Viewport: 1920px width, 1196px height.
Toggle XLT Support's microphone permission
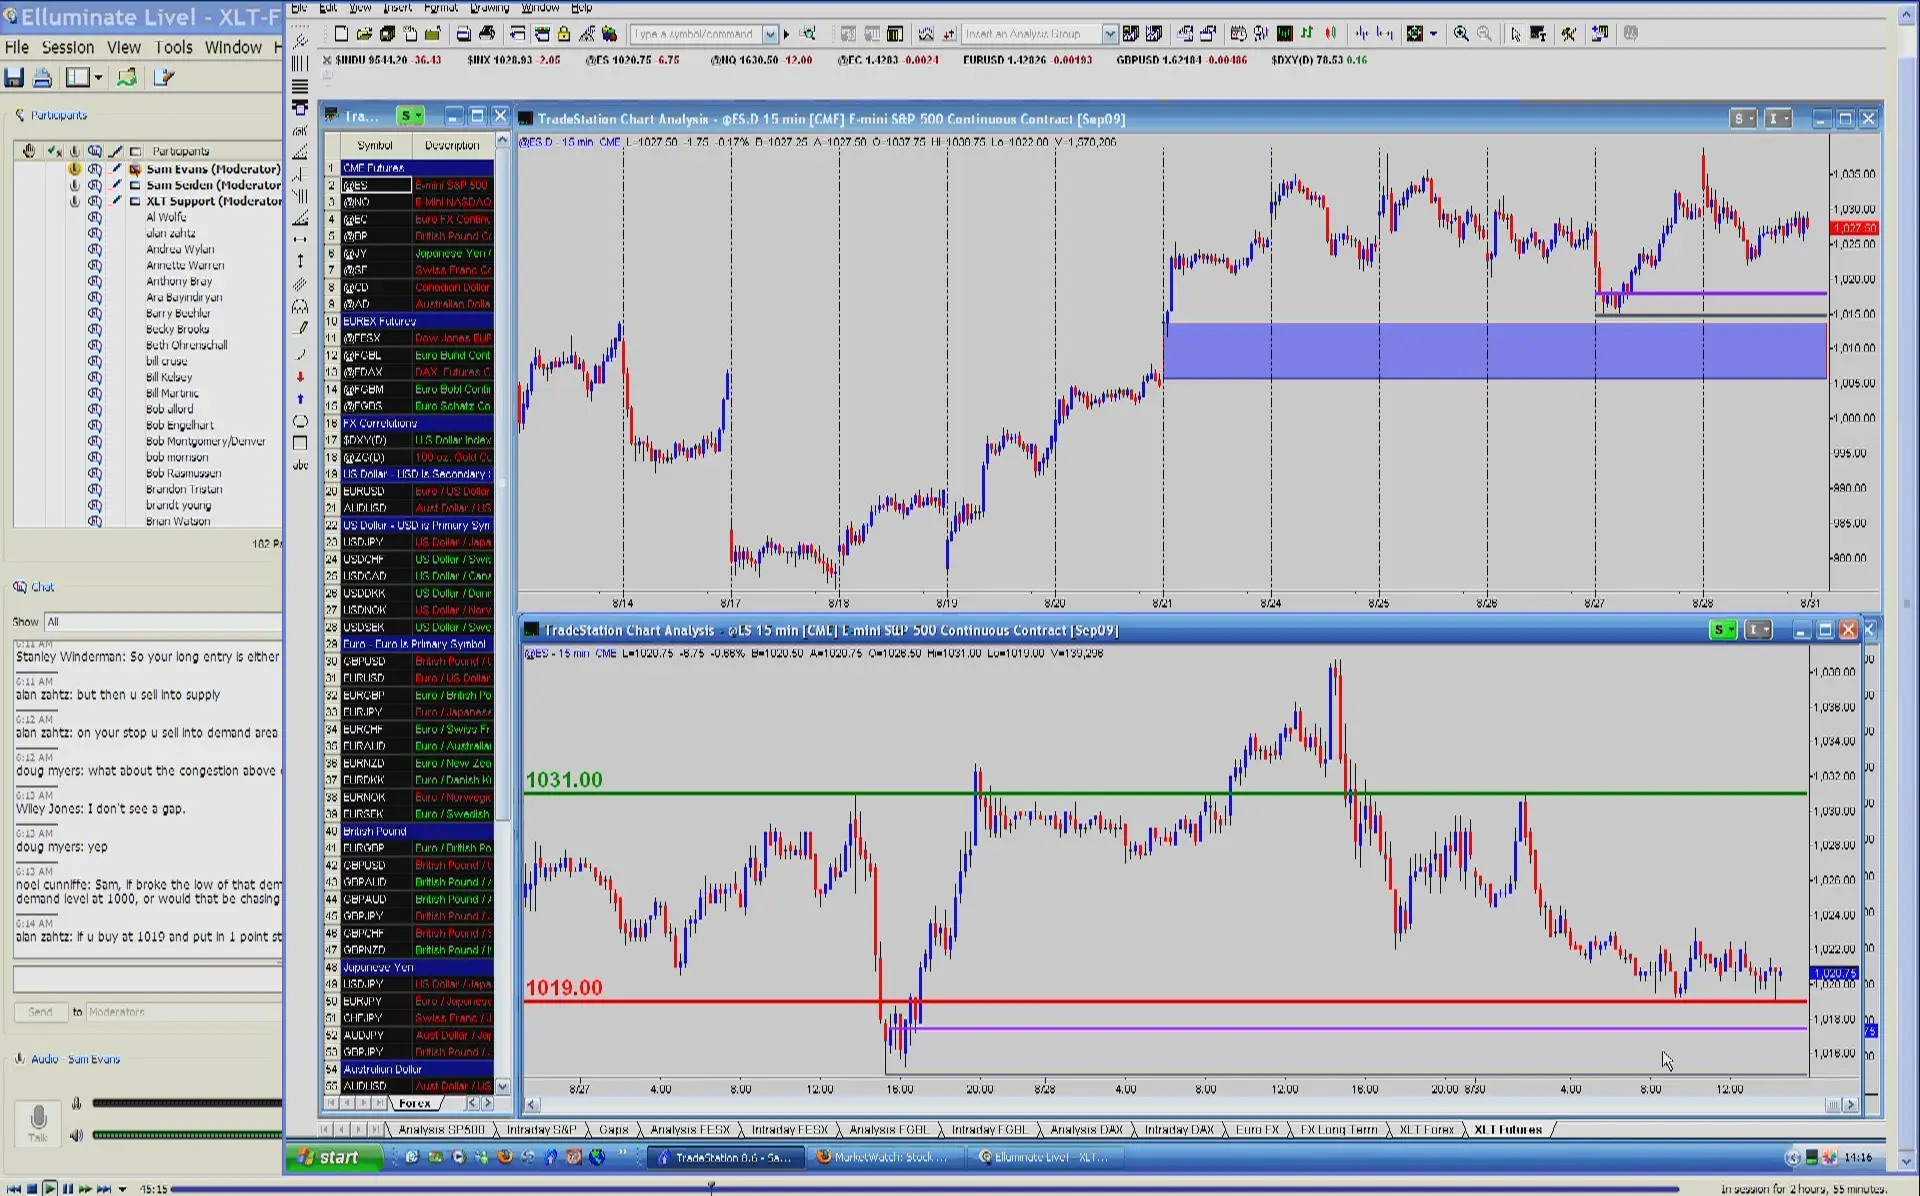coord(75,201)
